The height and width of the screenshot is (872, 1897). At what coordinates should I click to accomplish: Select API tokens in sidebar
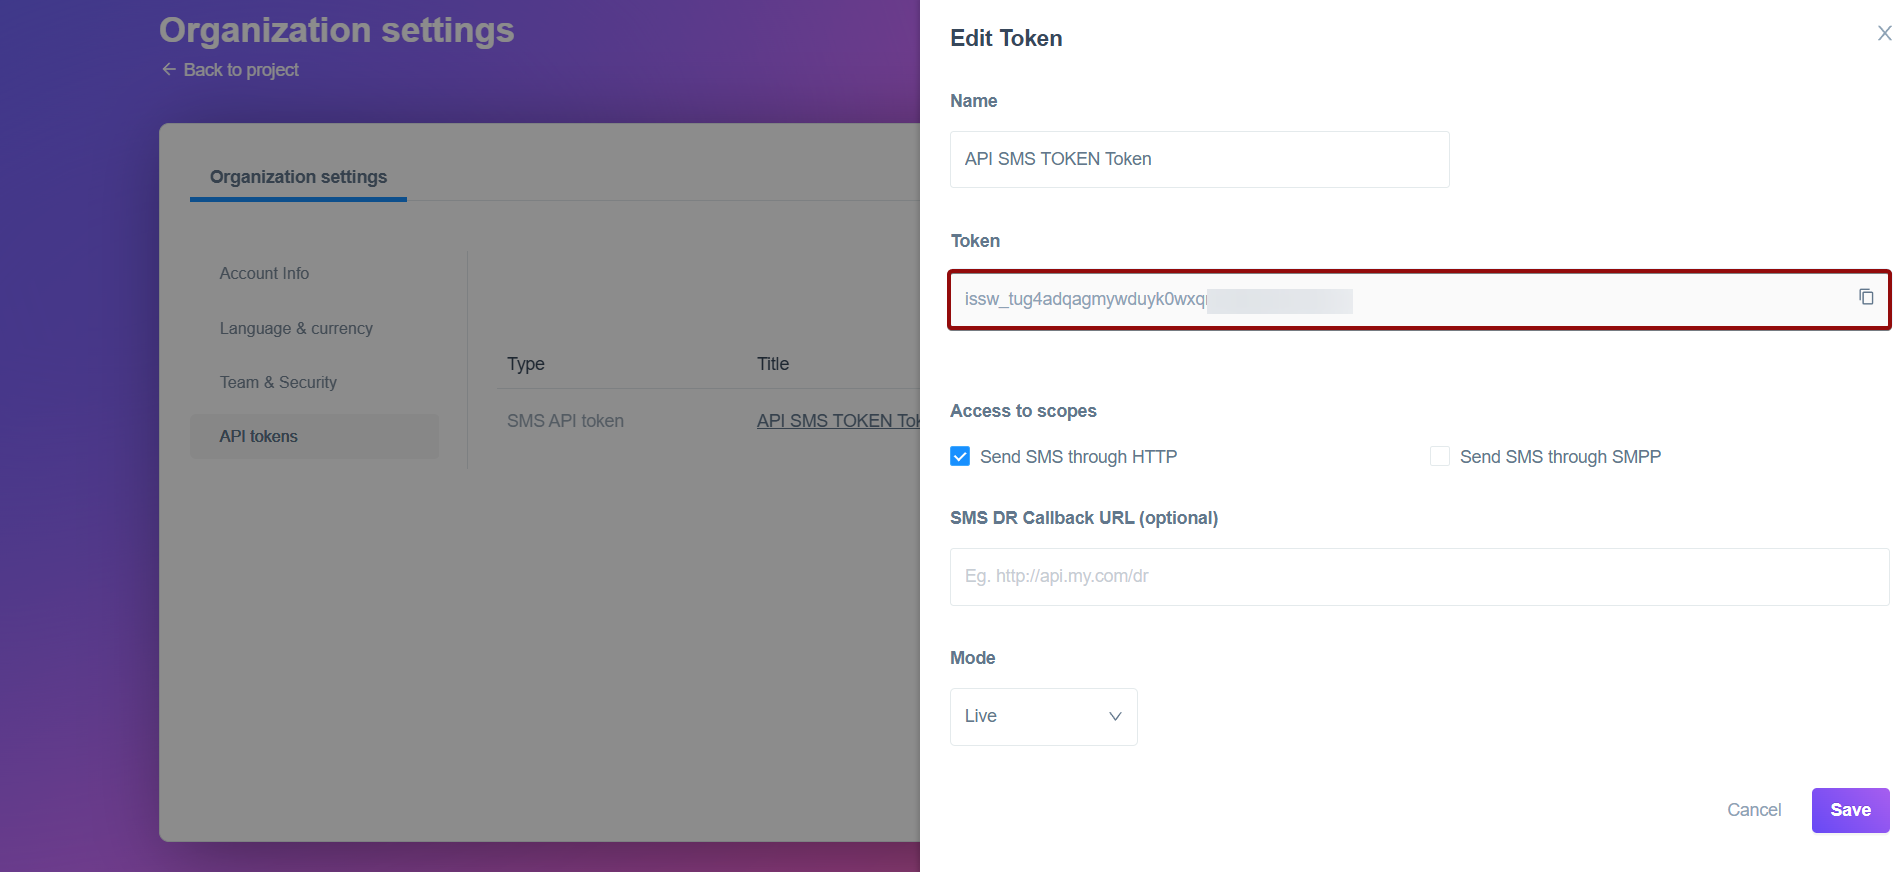[259, 436]
